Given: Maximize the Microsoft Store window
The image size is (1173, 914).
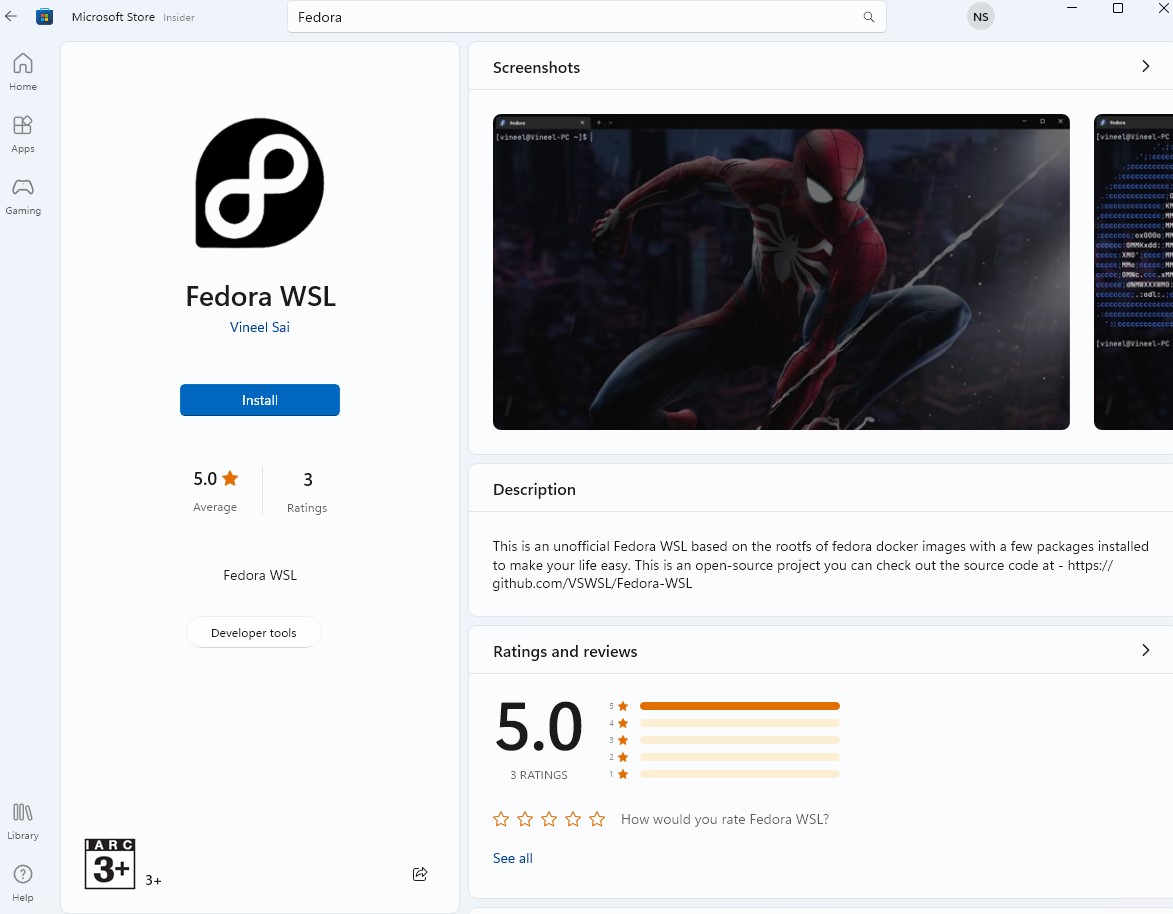Looking at the screenshot, I should click(x=1118, y=8).
